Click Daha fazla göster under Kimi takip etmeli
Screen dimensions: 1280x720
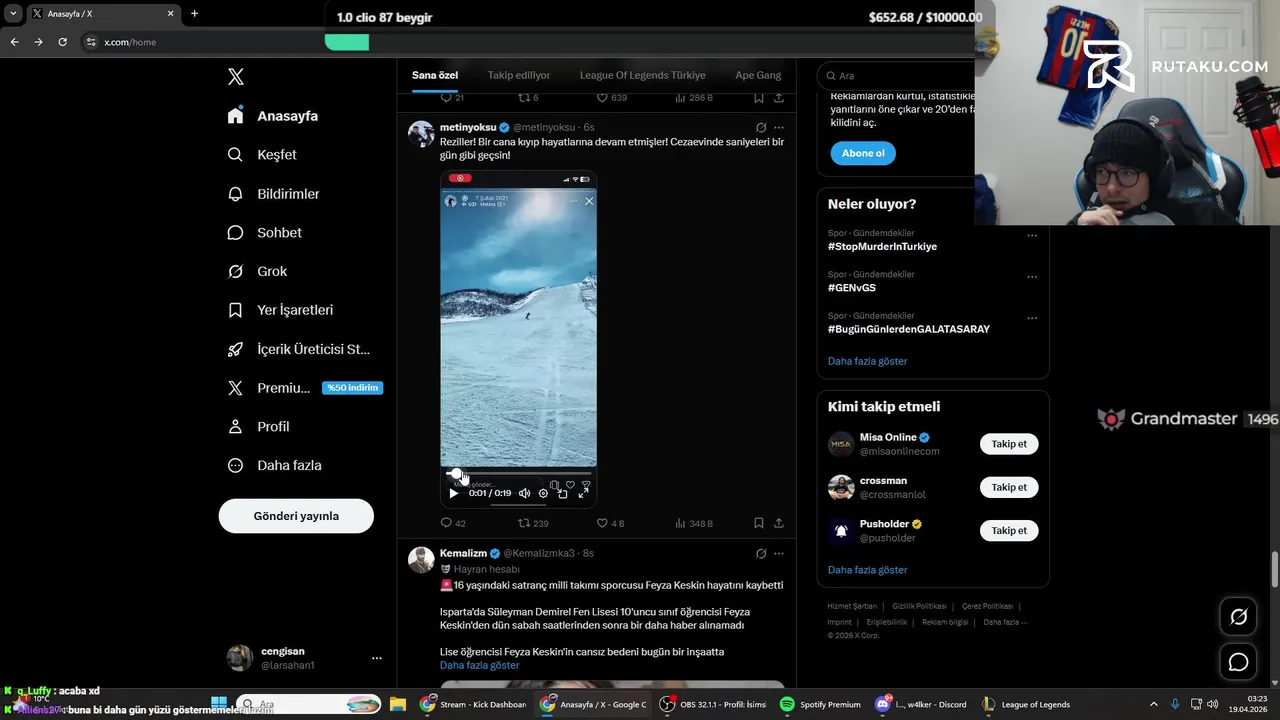[x=868, y=570]
